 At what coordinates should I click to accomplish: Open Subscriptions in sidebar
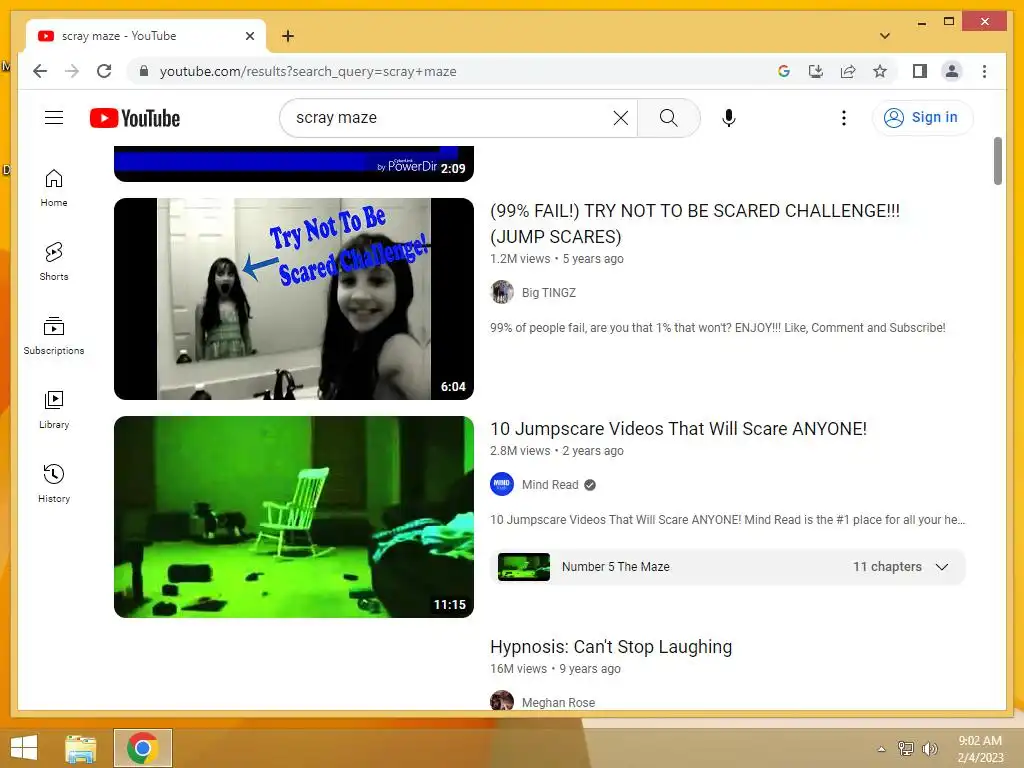[54, 336]
